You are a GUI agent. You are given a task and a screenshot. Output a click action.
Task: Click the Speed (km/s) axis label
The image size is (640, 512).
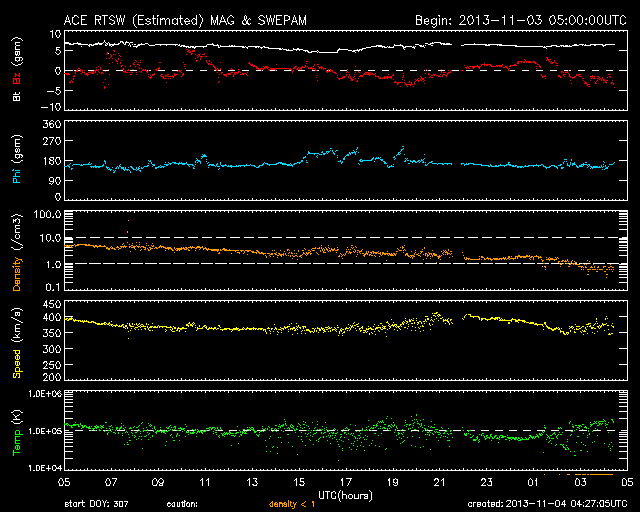pyautogui.click(x=17, y=344)
